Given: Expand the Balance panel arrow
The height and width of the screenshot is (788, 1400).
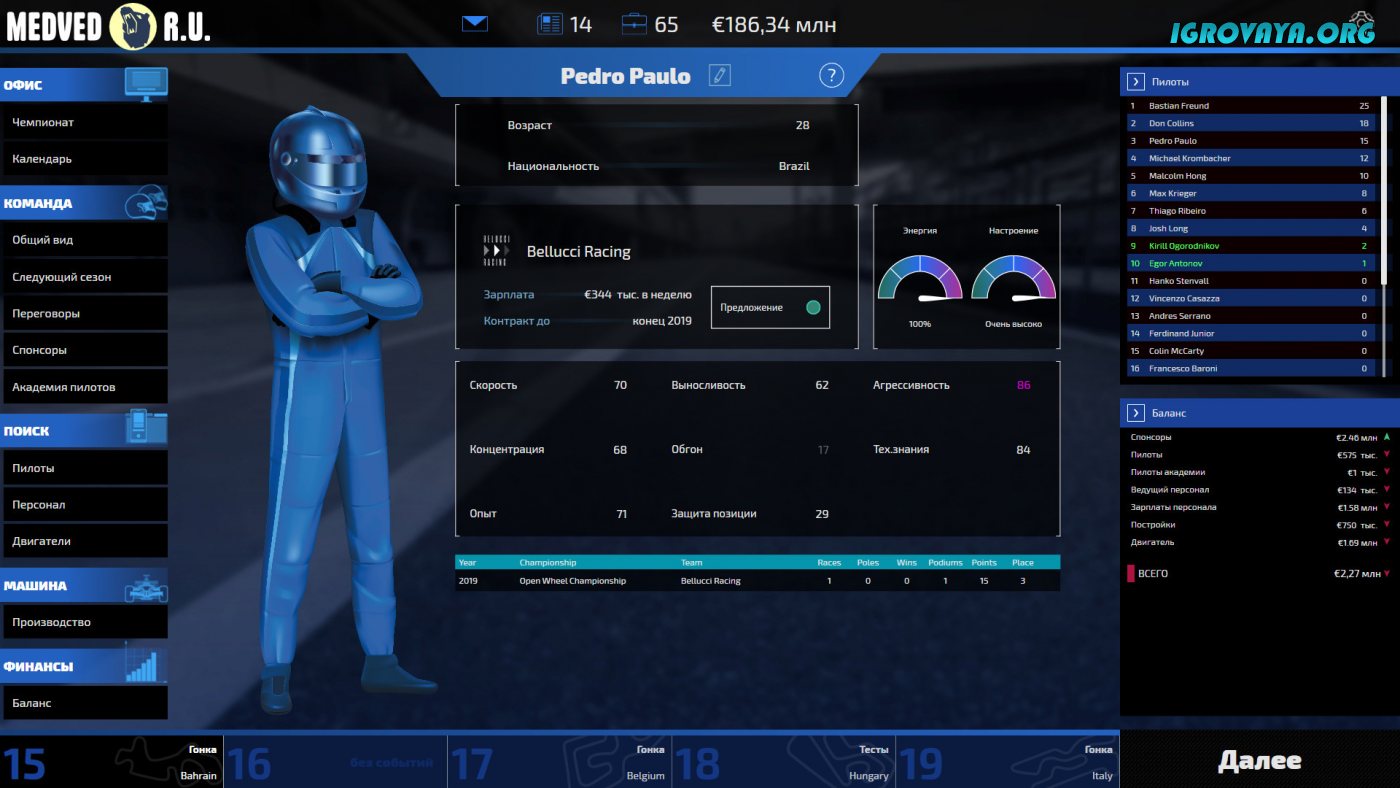Looking at the screenshot, I should [x=1136, y=413].
